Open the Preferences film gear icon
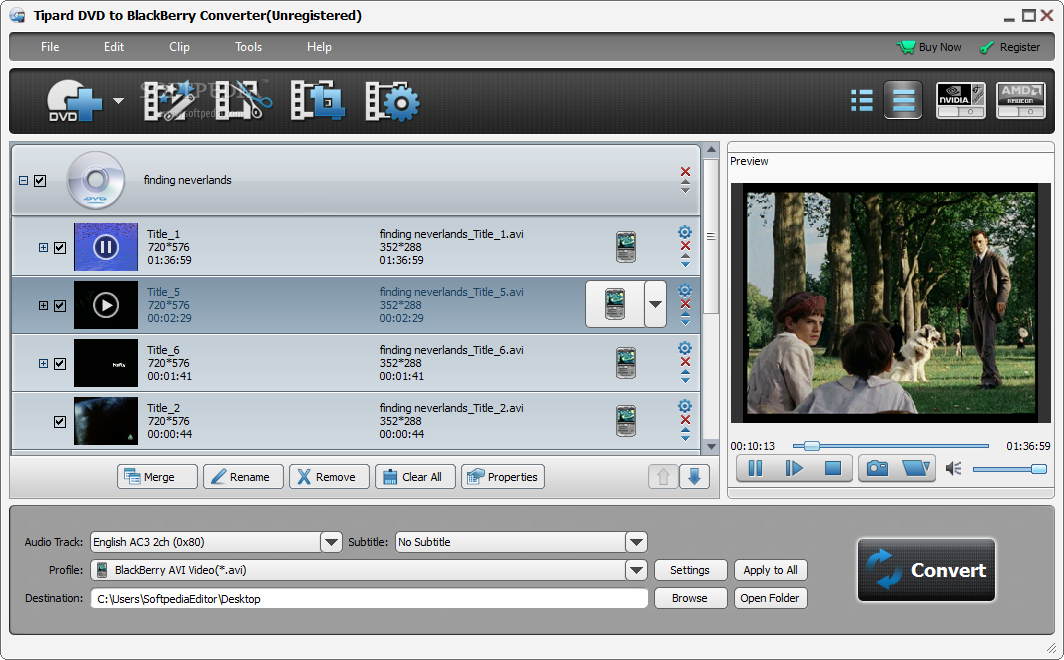 [x=392, y=102]
